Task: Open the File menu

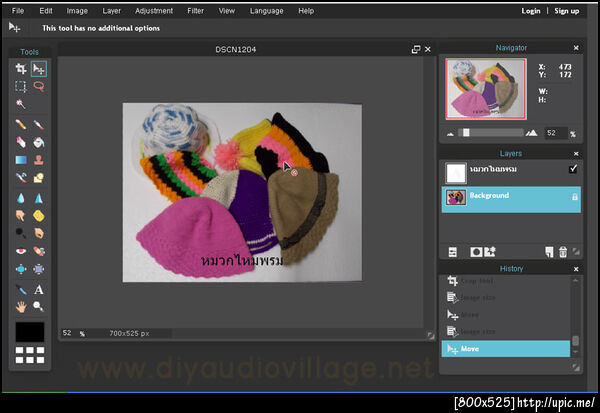Action: pos(18,11)
